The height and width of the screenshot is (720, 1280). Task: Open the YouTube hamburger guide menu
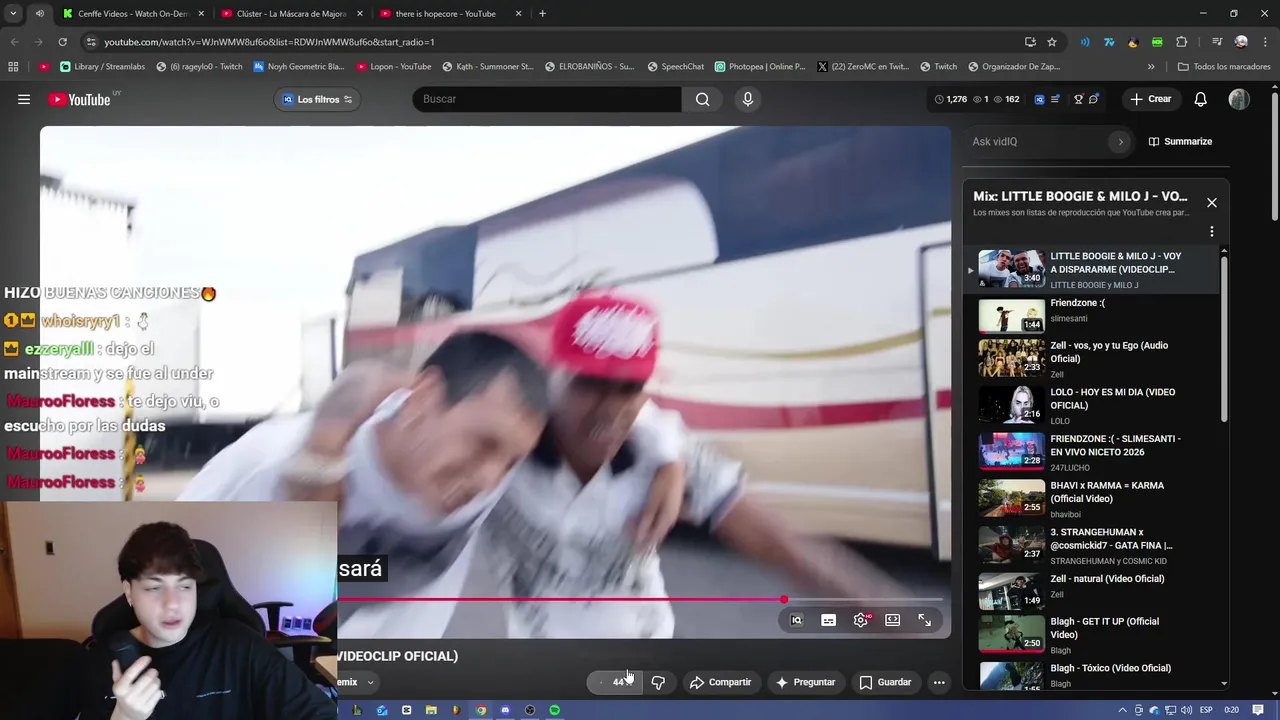point(24,99)
